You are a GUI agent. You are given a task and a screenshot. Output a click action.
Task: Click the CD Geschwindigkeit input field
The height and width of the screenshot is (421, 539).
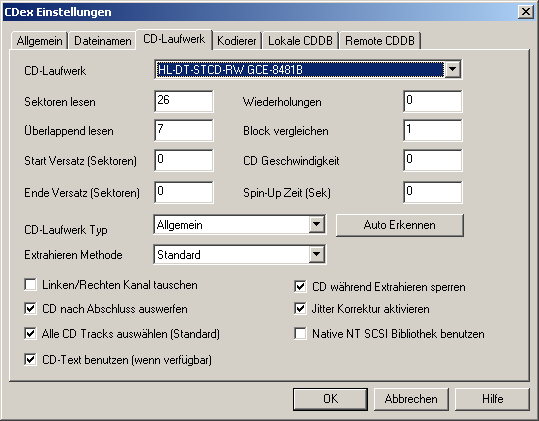(x=432, y=160)
